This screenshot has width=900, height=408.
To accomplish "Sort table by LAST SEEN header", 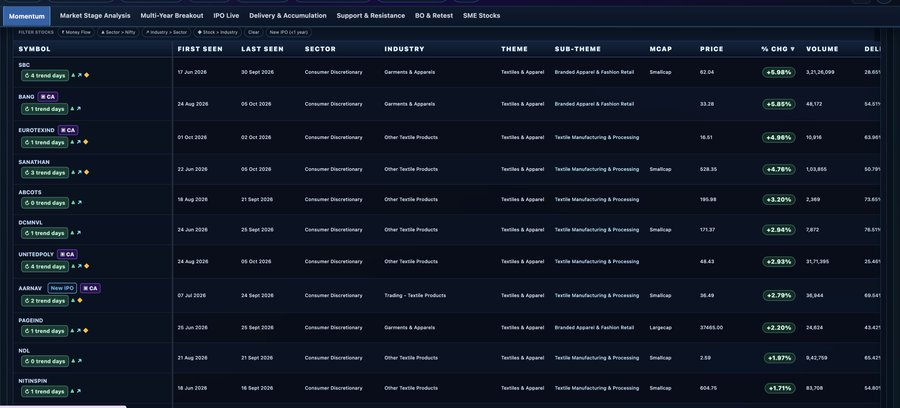I will [x=262, y=49].
